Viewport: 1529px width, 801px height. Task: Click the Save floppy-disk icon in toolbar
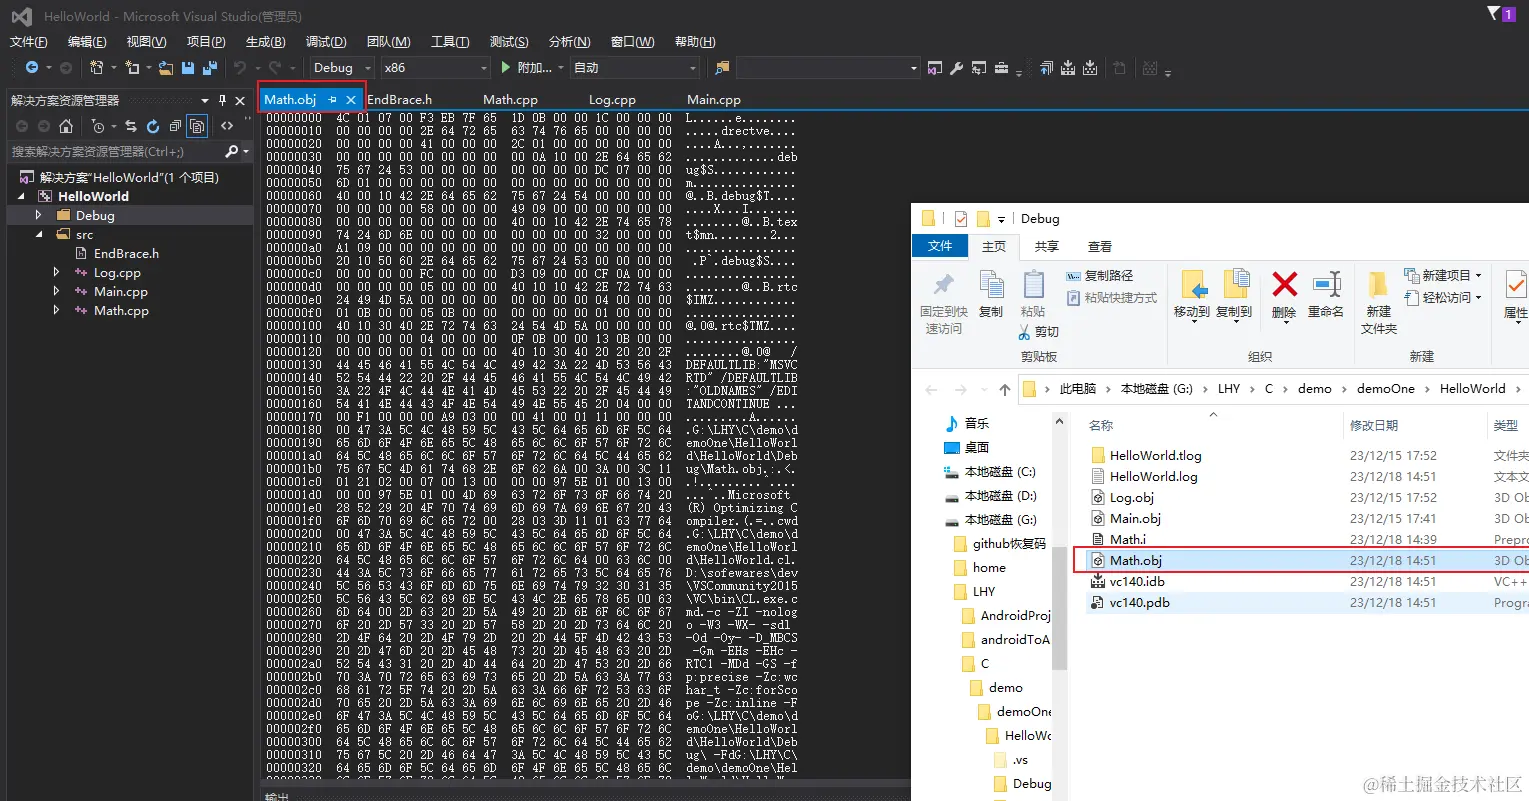(188, 67)
